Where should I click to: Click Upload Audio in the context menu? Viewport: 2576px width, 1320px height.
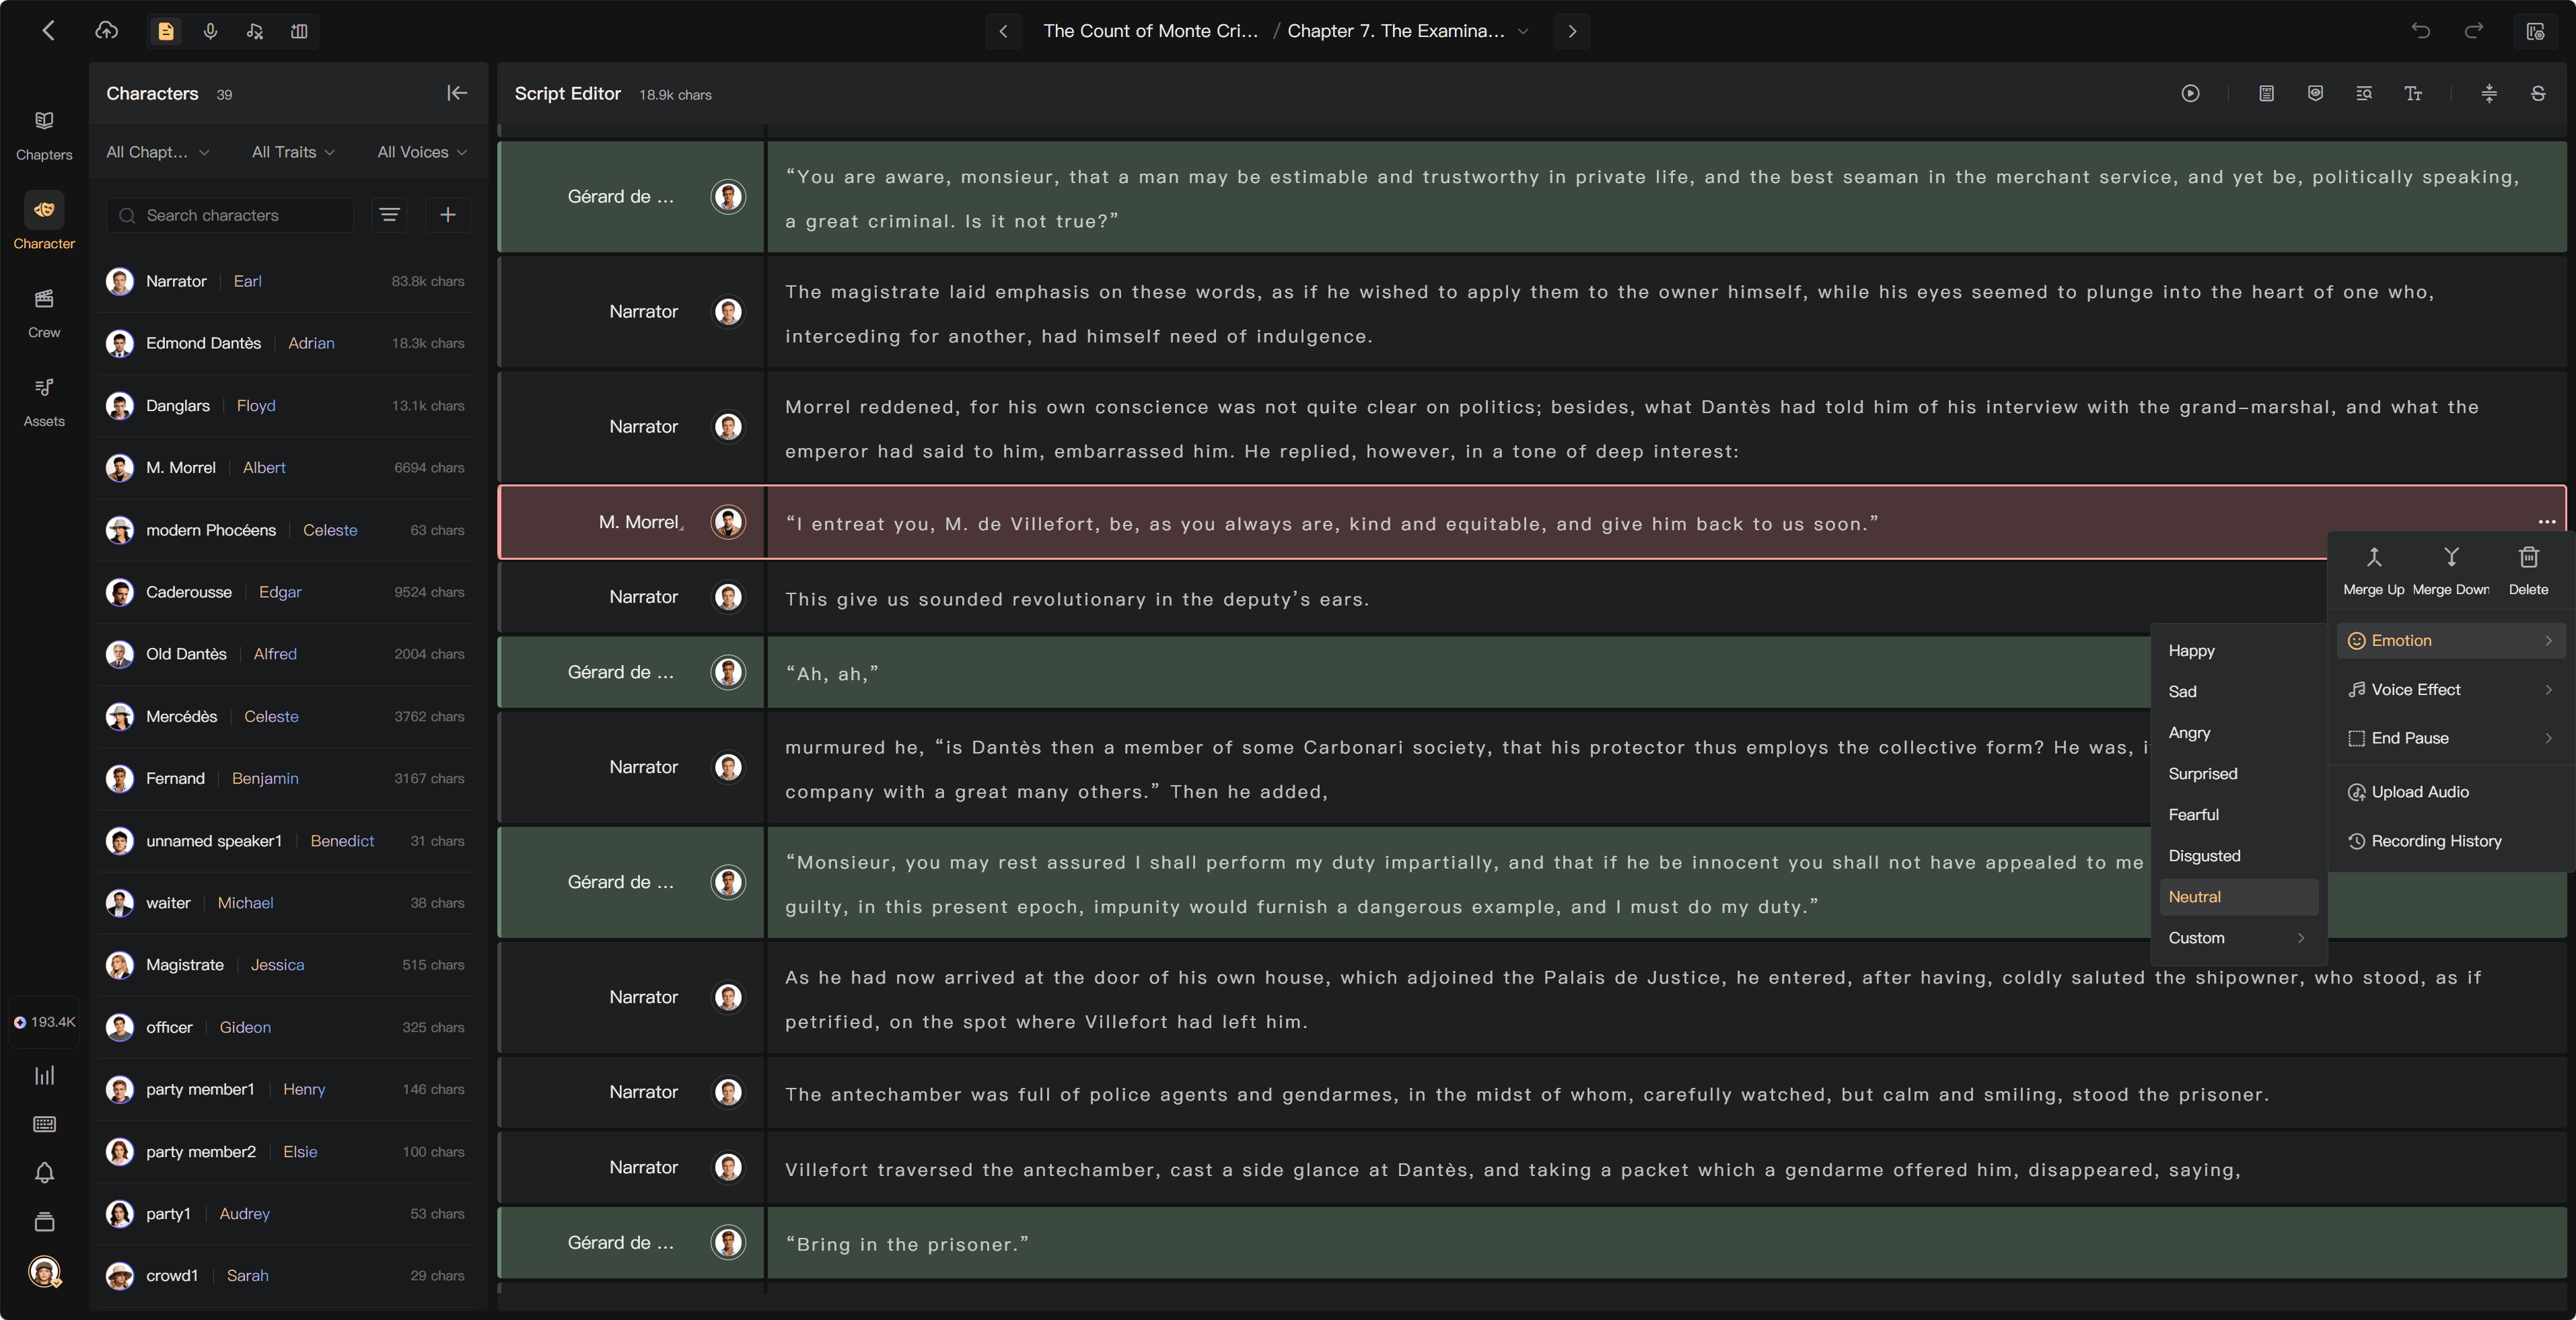[2450, 792]
